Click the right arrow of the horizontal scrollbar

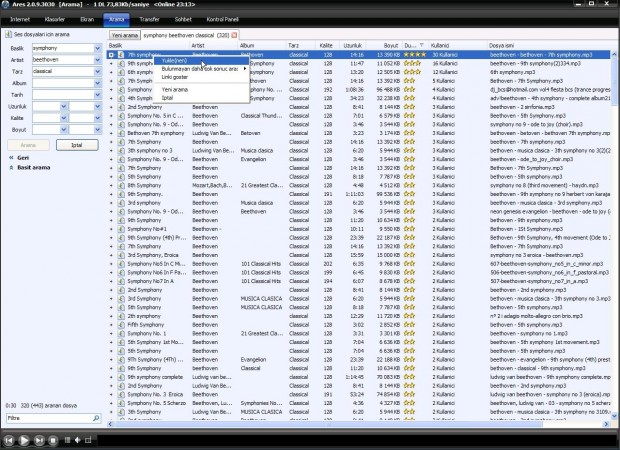coord(606,424)
